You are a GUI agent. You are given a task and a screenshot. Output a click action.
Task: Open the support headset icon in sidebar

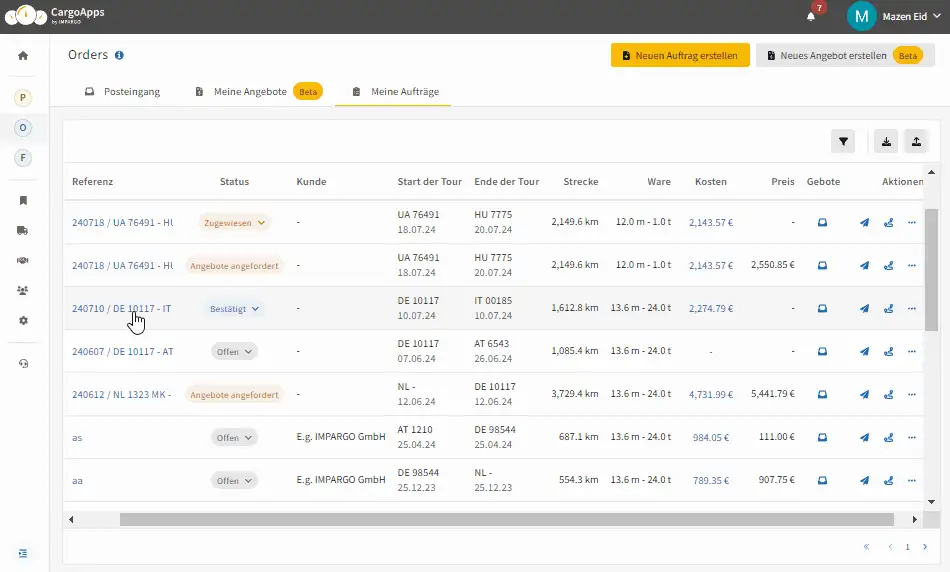point(23,364)
